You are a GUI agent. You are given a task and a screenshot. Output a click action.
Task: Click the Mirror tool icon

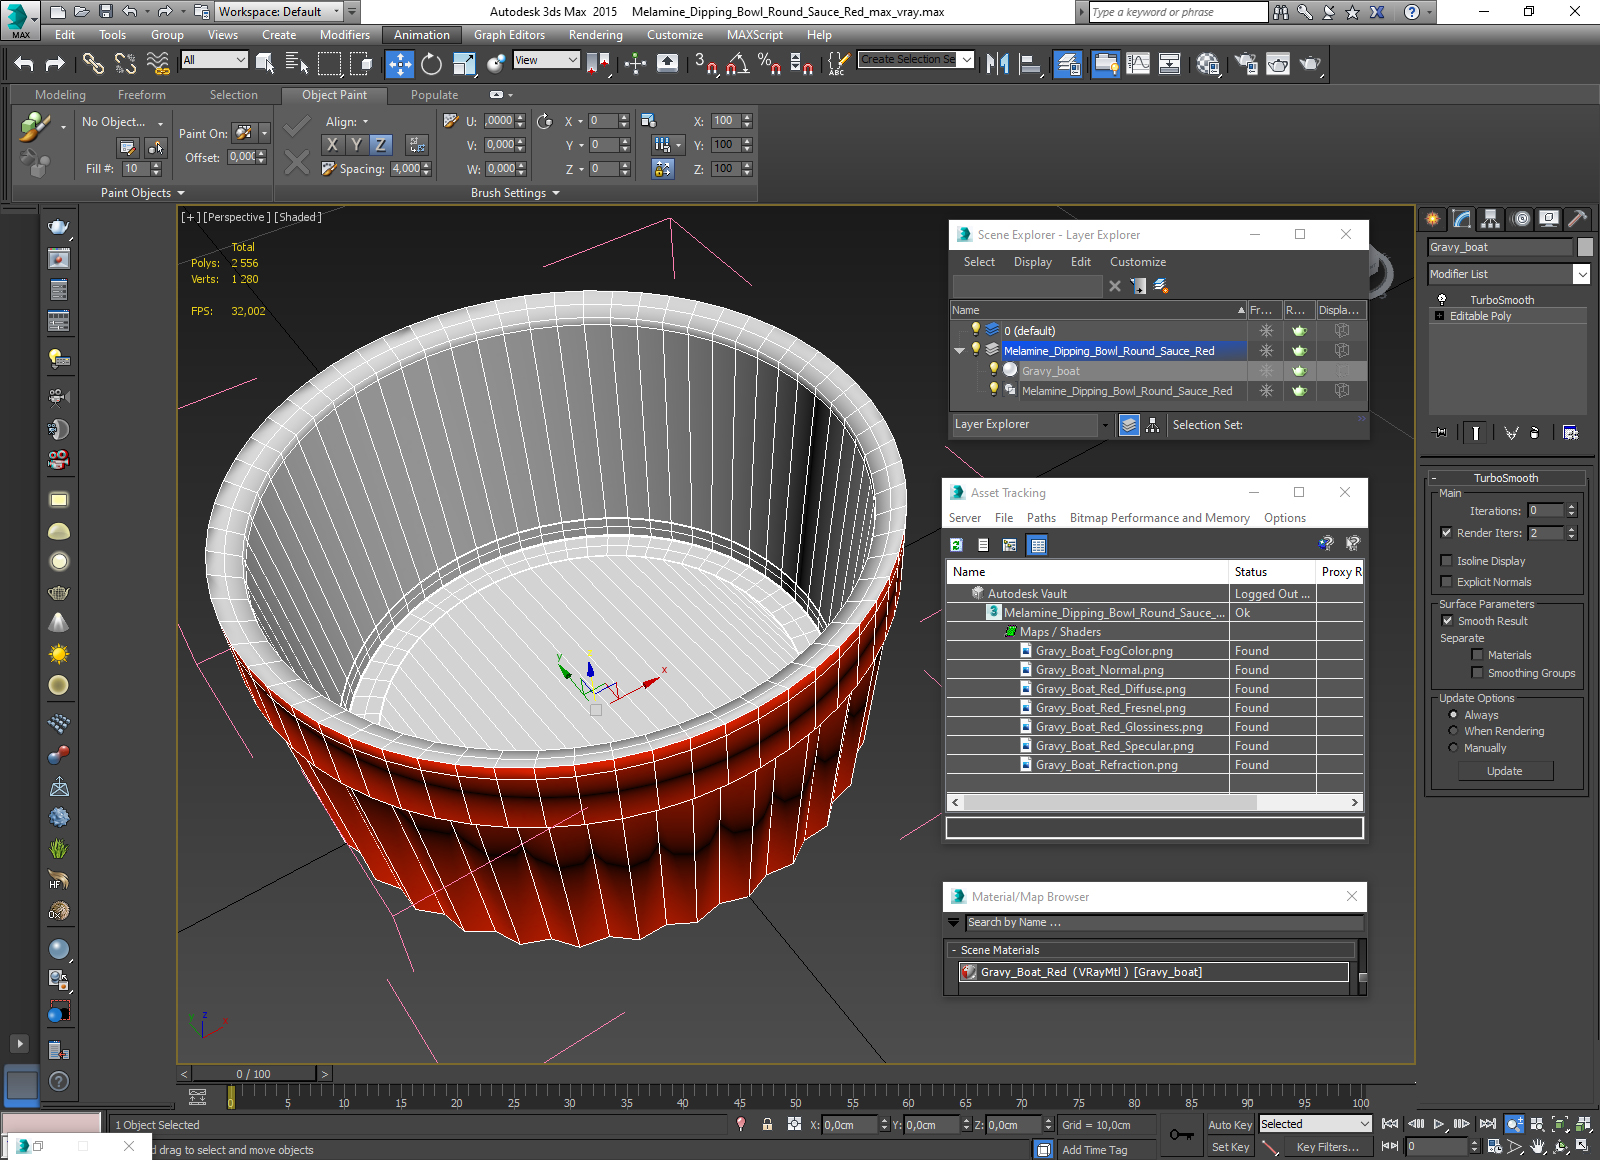click(997, 64)
